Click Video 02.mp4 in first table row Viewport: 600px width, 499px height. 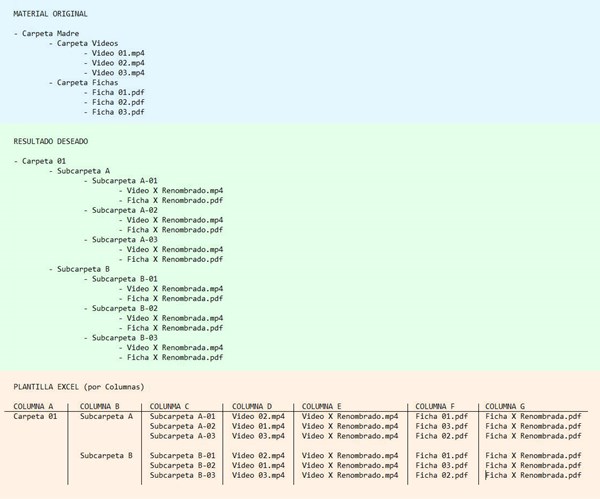coord(258,416)
